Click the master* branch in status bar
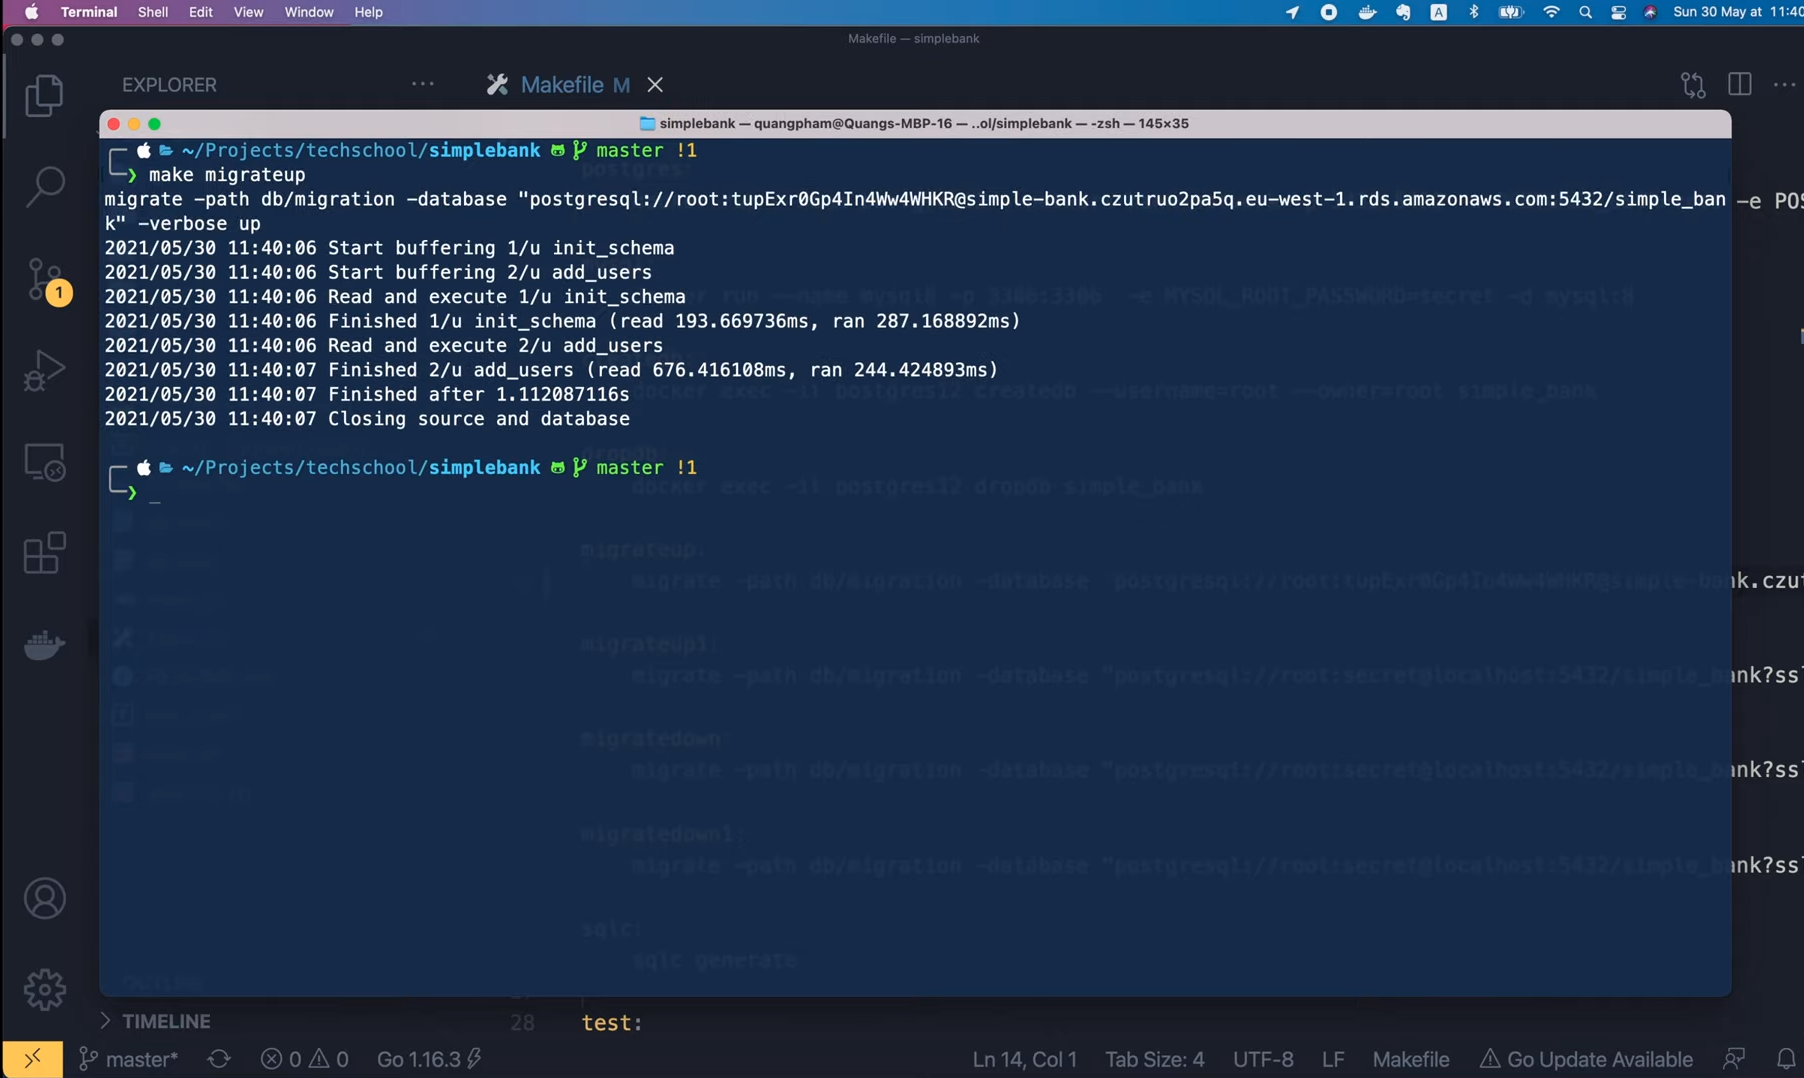1804x1078 pixels. tap(128, 1058)
